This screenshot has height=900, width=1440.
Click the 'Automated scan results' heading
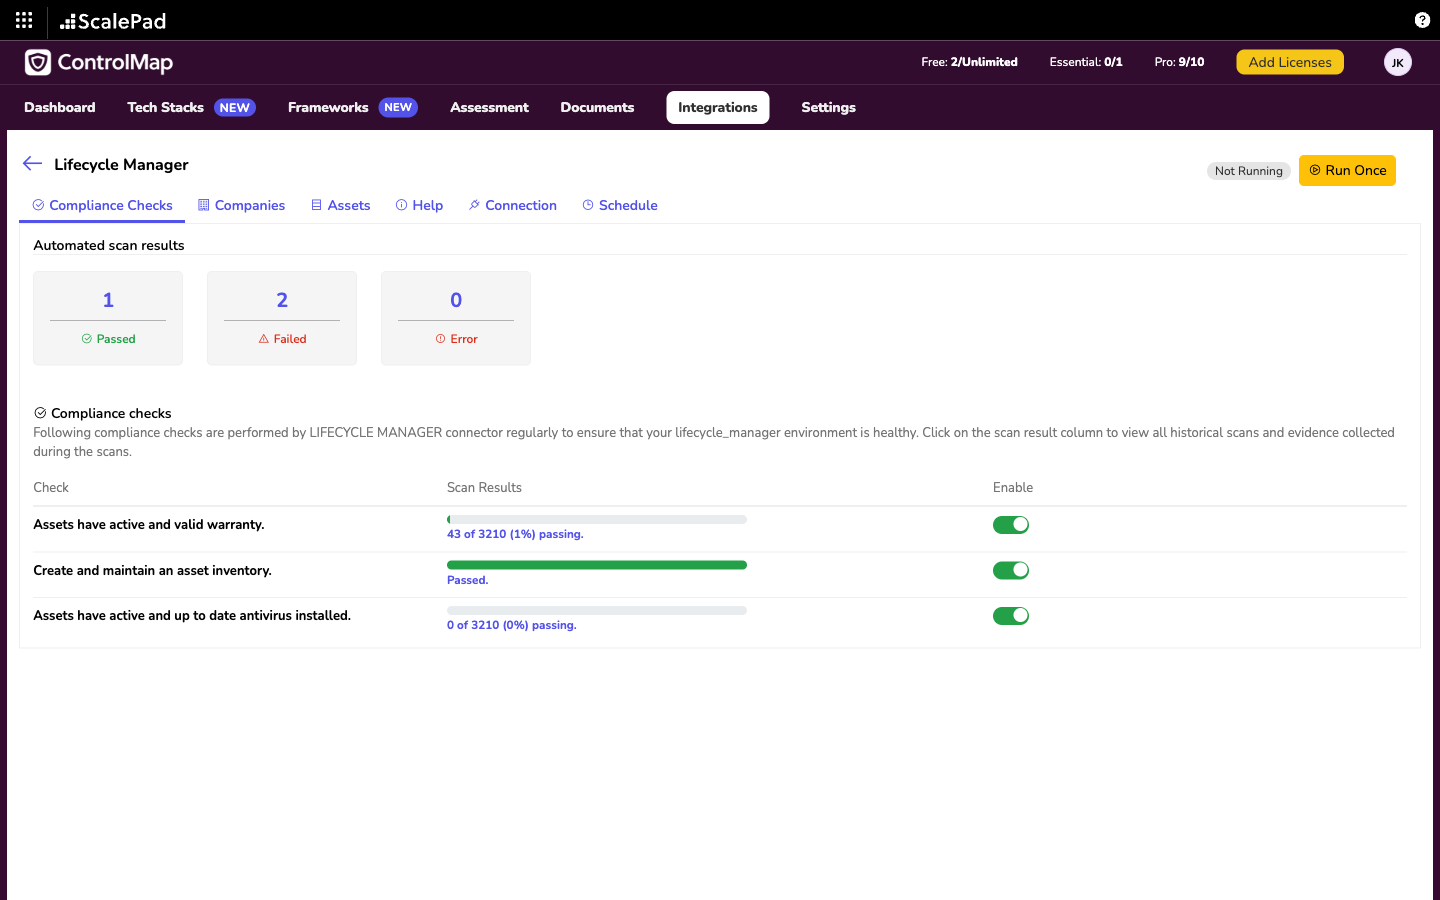[109, 245]
